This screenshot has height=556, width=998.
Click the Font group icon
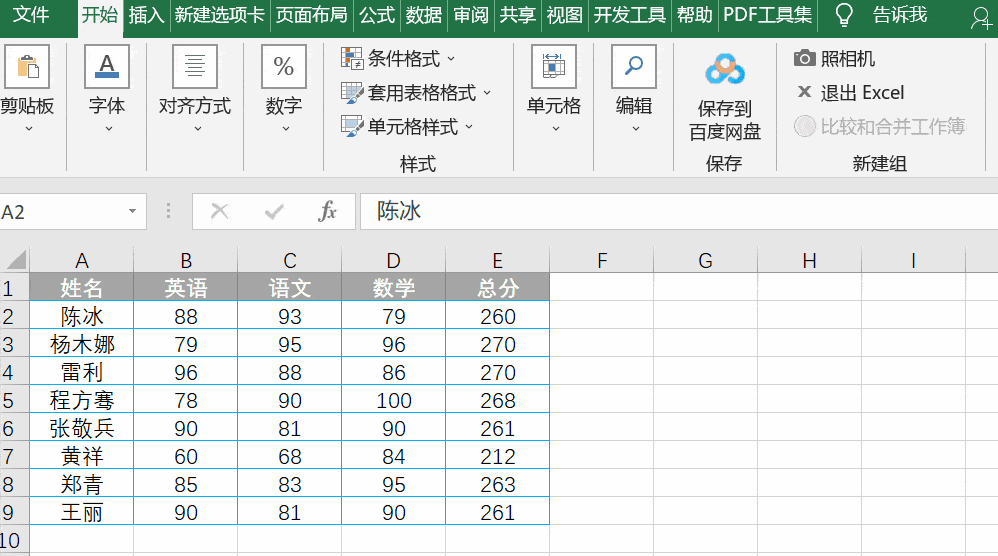(x=107, y=66)
